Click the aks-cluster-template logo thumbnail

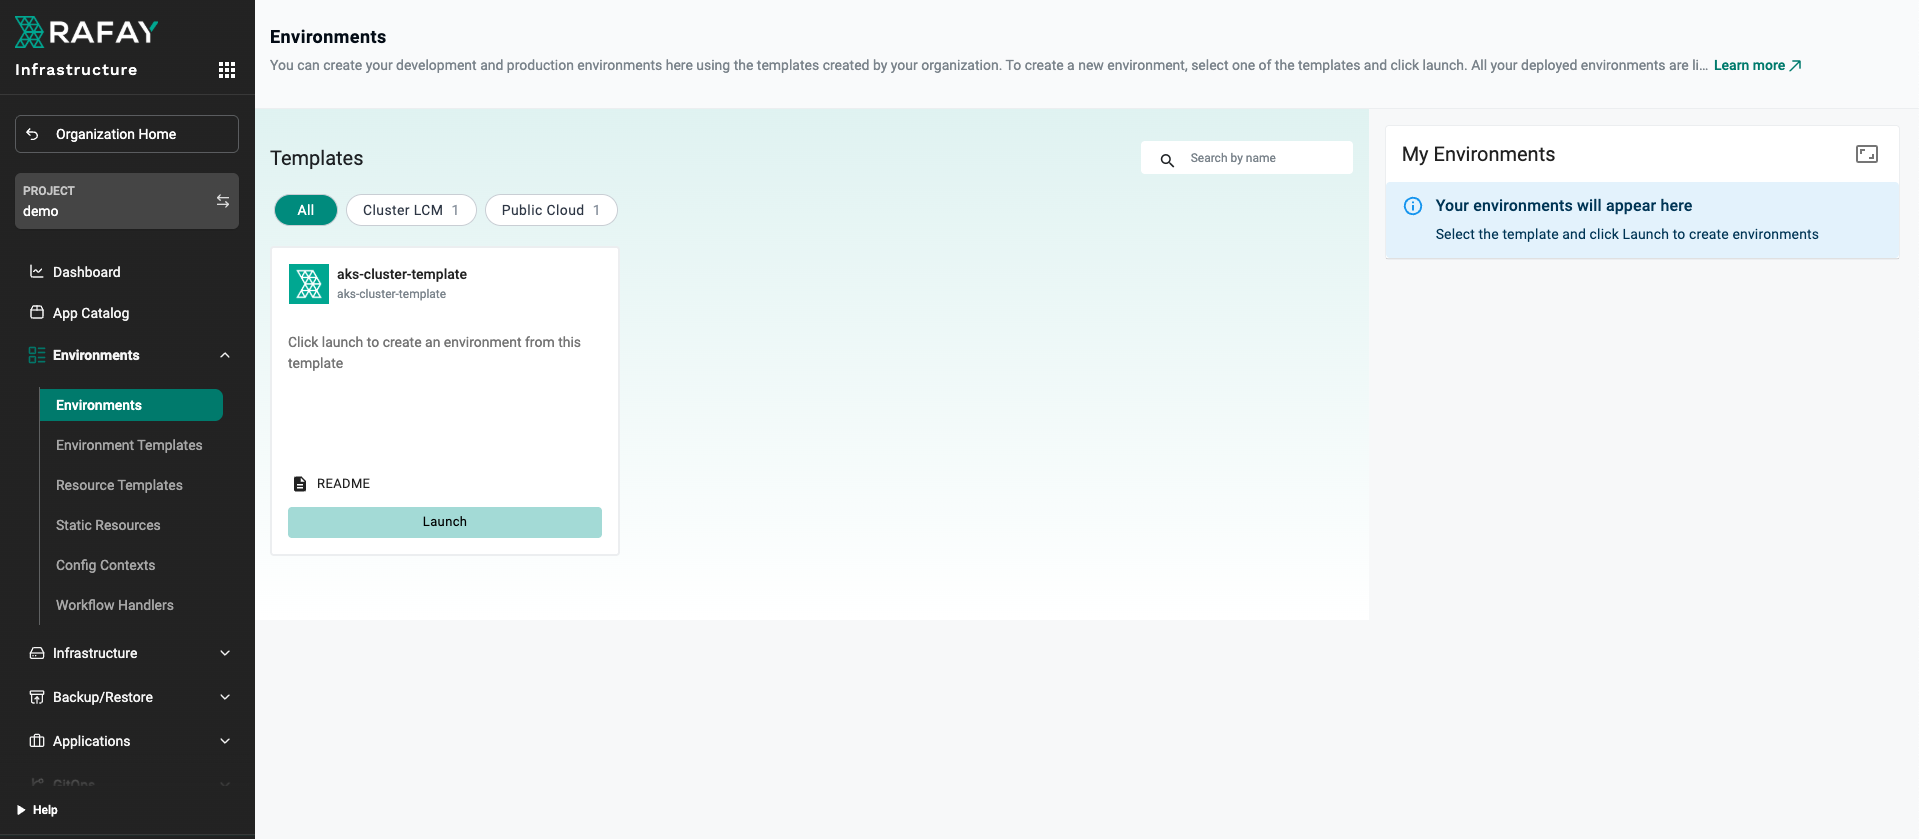pos(309,284)
